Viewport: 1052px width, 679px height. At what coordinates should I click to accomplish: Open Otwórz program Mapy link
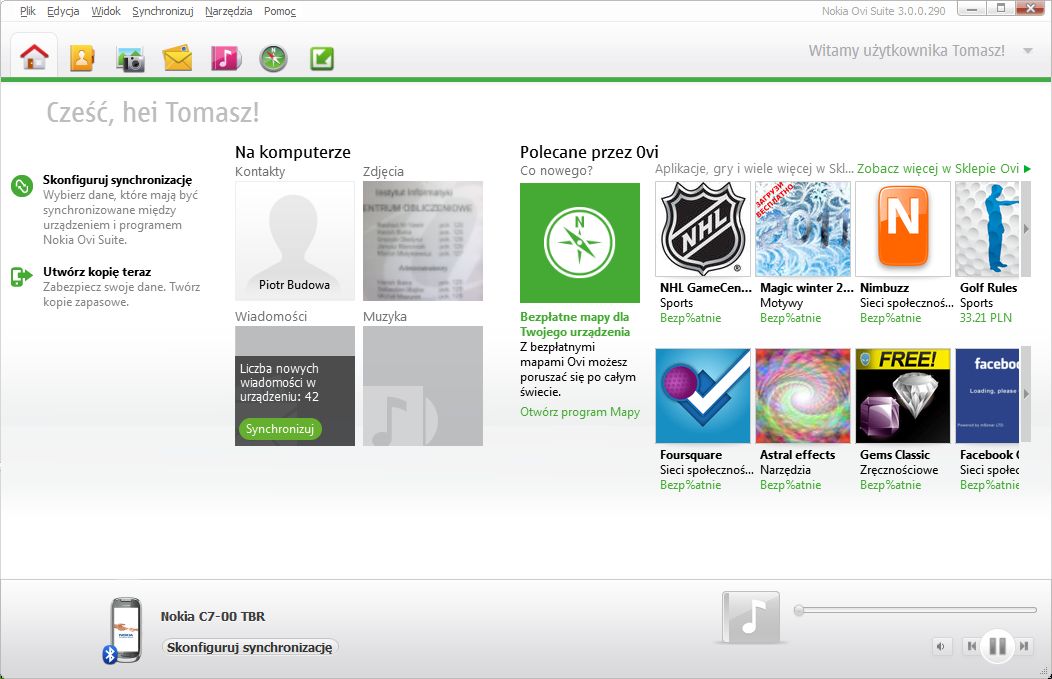(x=580, y=412)
